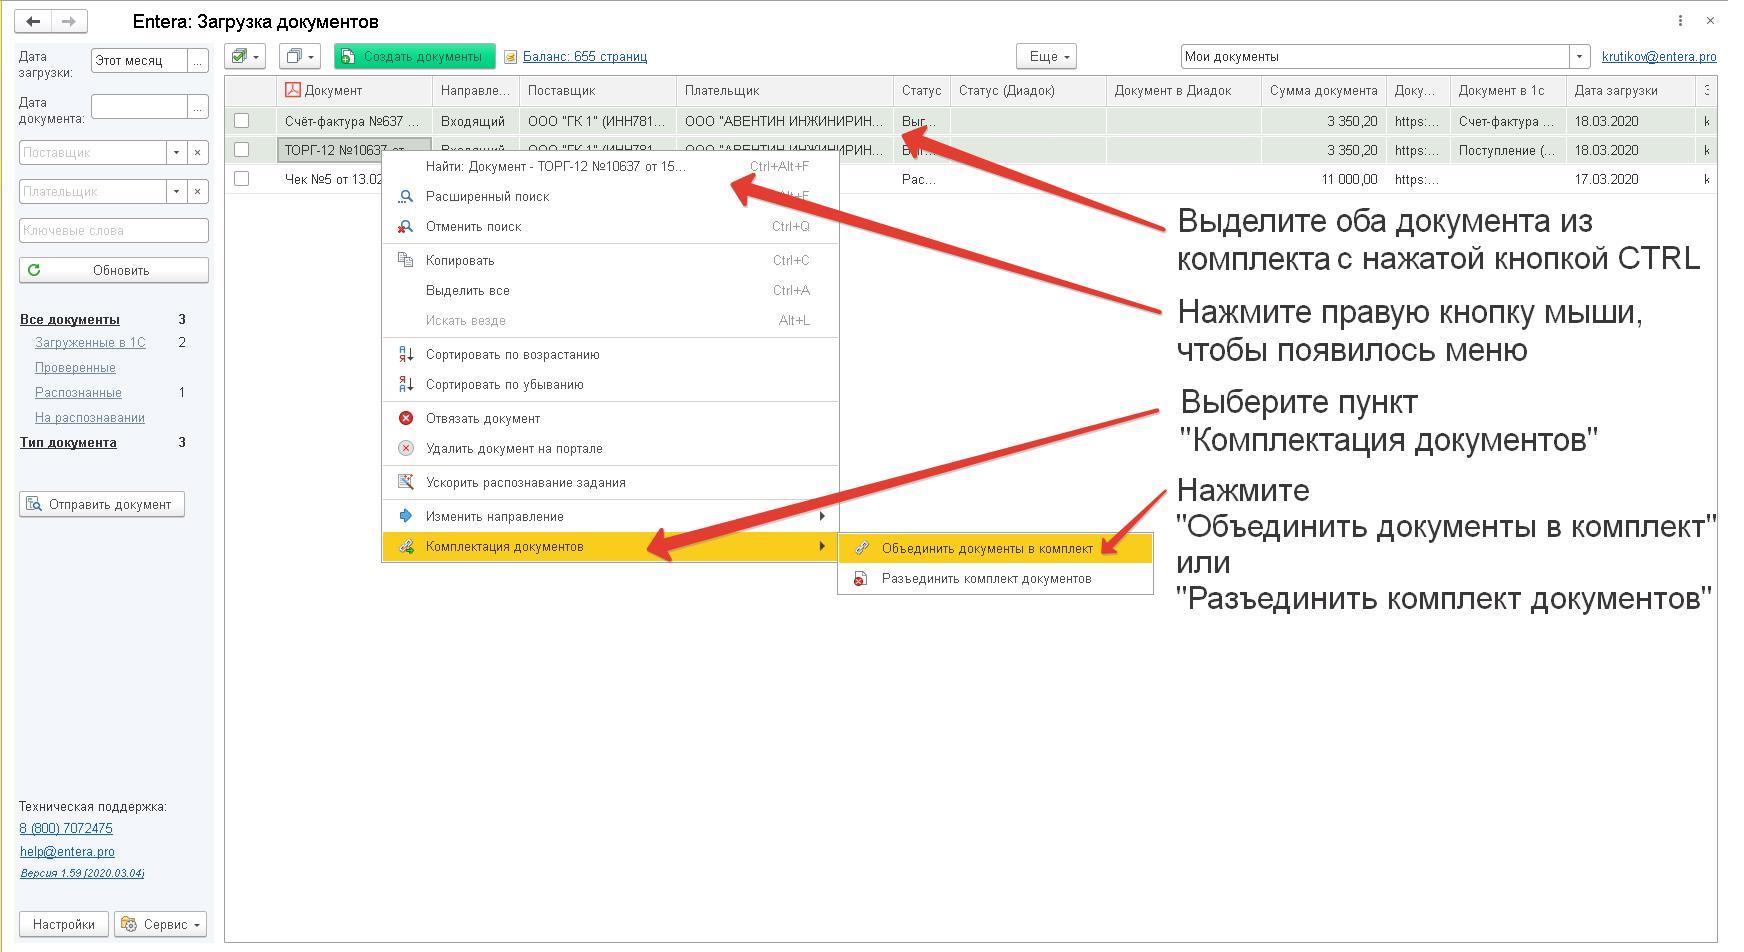Clear the Плательщик filter with X
The image size is (1744, 952).
coord(198,191)
